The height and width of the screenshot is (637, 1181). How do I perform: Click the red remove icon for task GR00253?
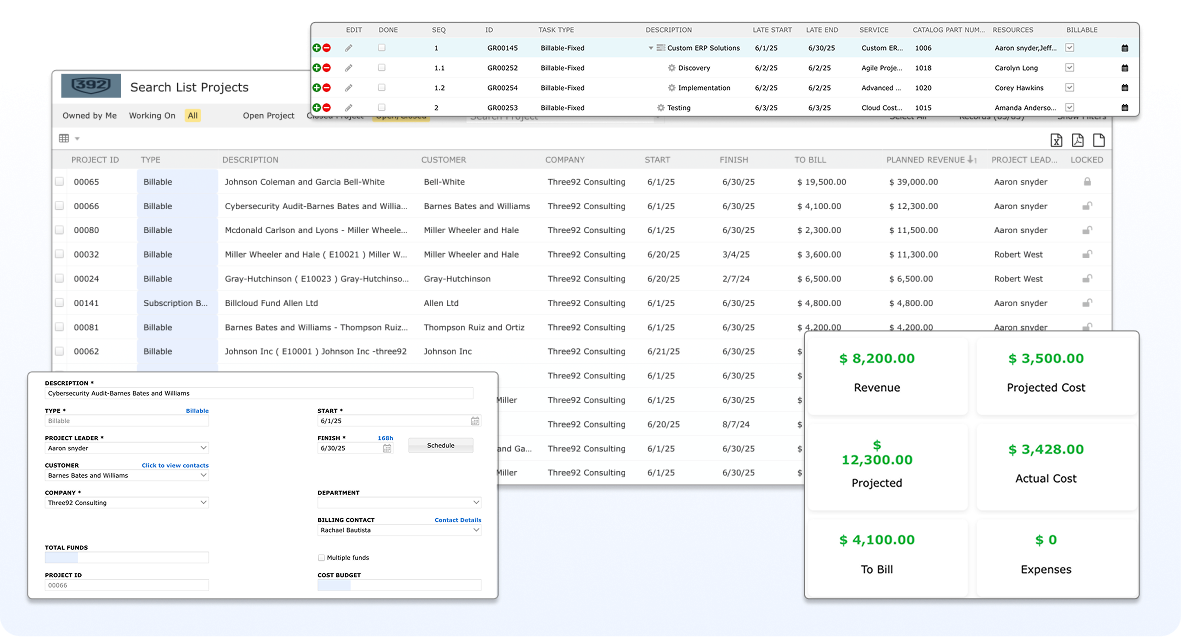pos(327,108)
